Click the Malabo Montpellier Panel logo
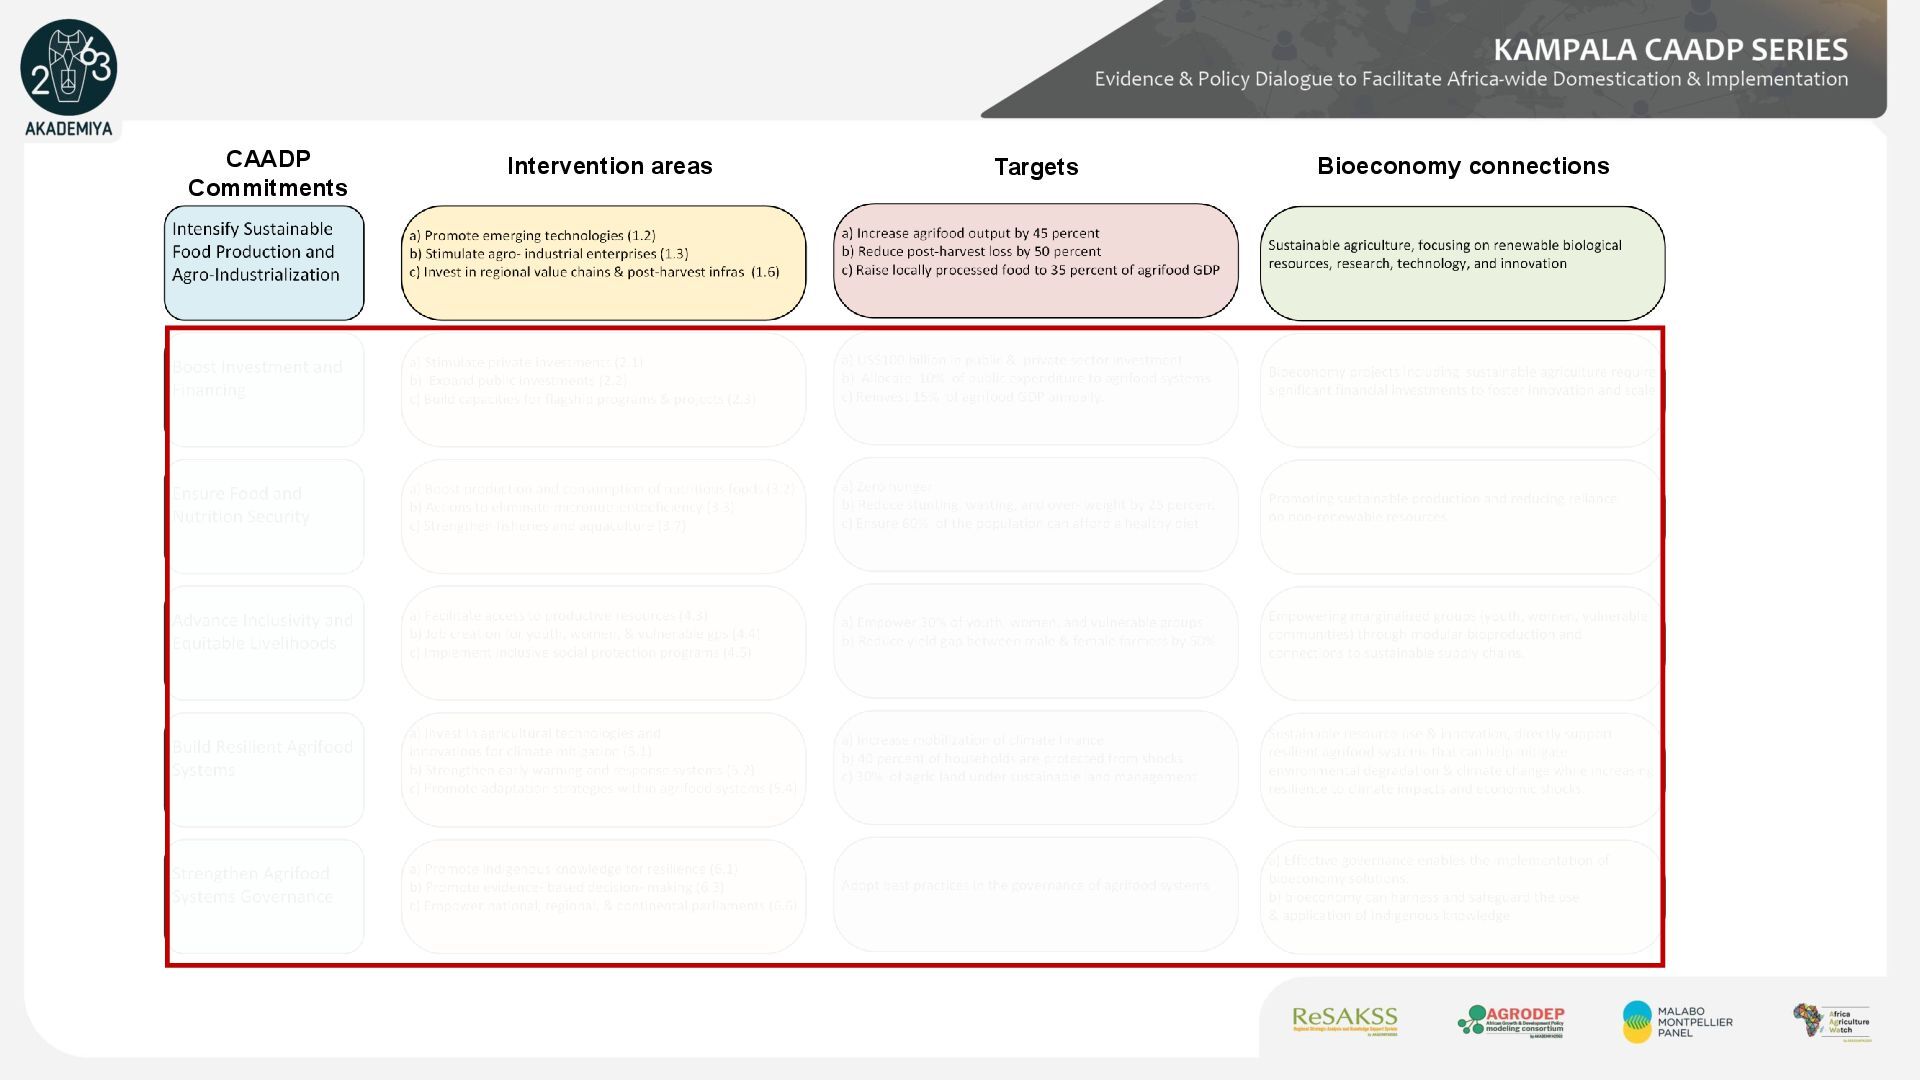This screenshot has width=1920, height=1080. tap(1677, 1021)
